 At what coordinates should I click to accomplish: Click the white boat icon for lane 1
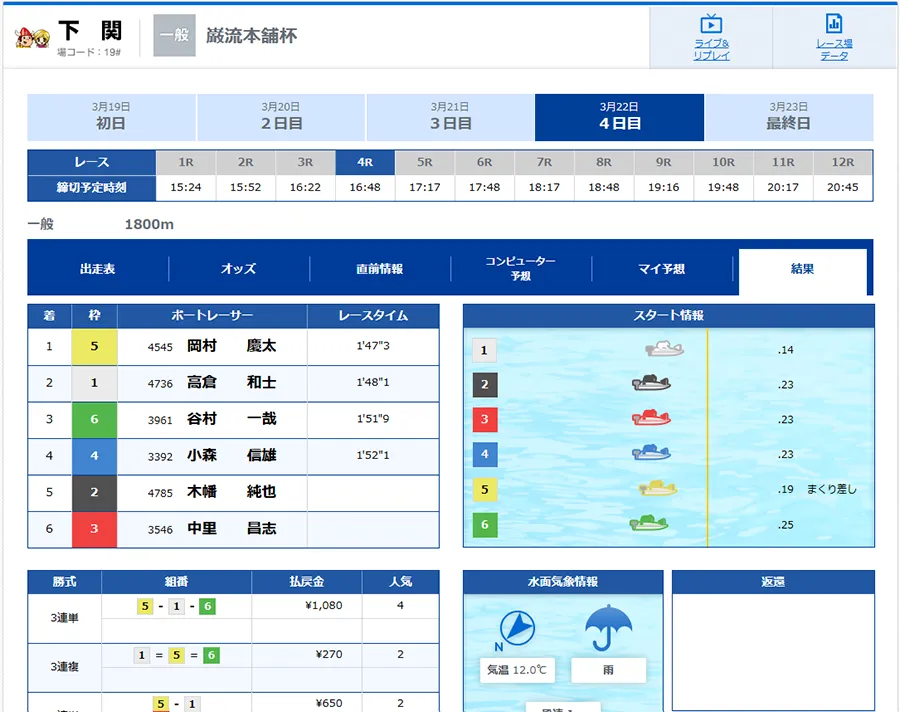(x=664, y=349)
